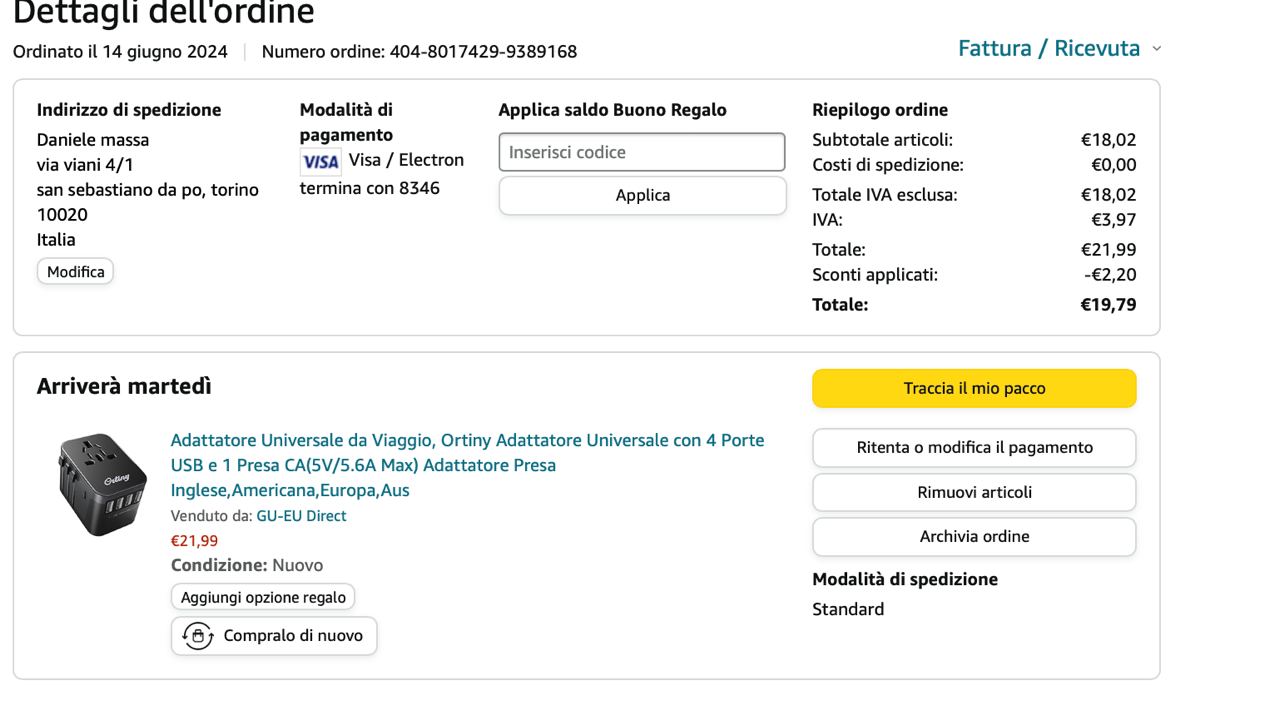
Task: Expand the Fattura / Ricevuta chevron arrow
Action: pos(1157,49)
